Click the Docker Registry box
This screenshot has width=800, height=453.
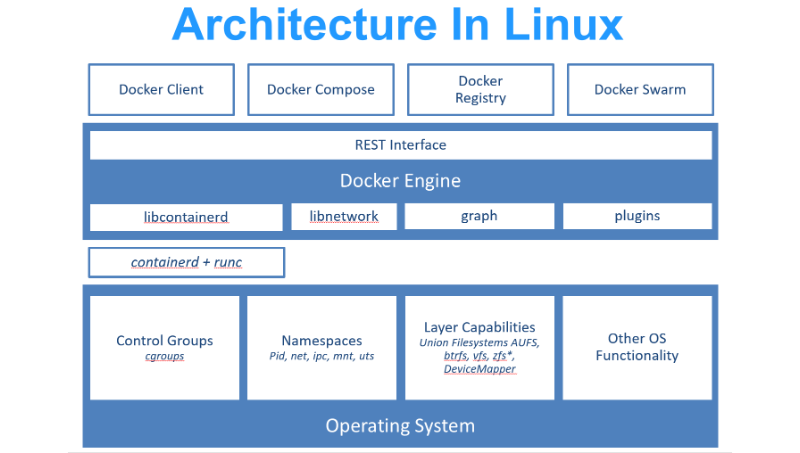click(x=481, y=89)
